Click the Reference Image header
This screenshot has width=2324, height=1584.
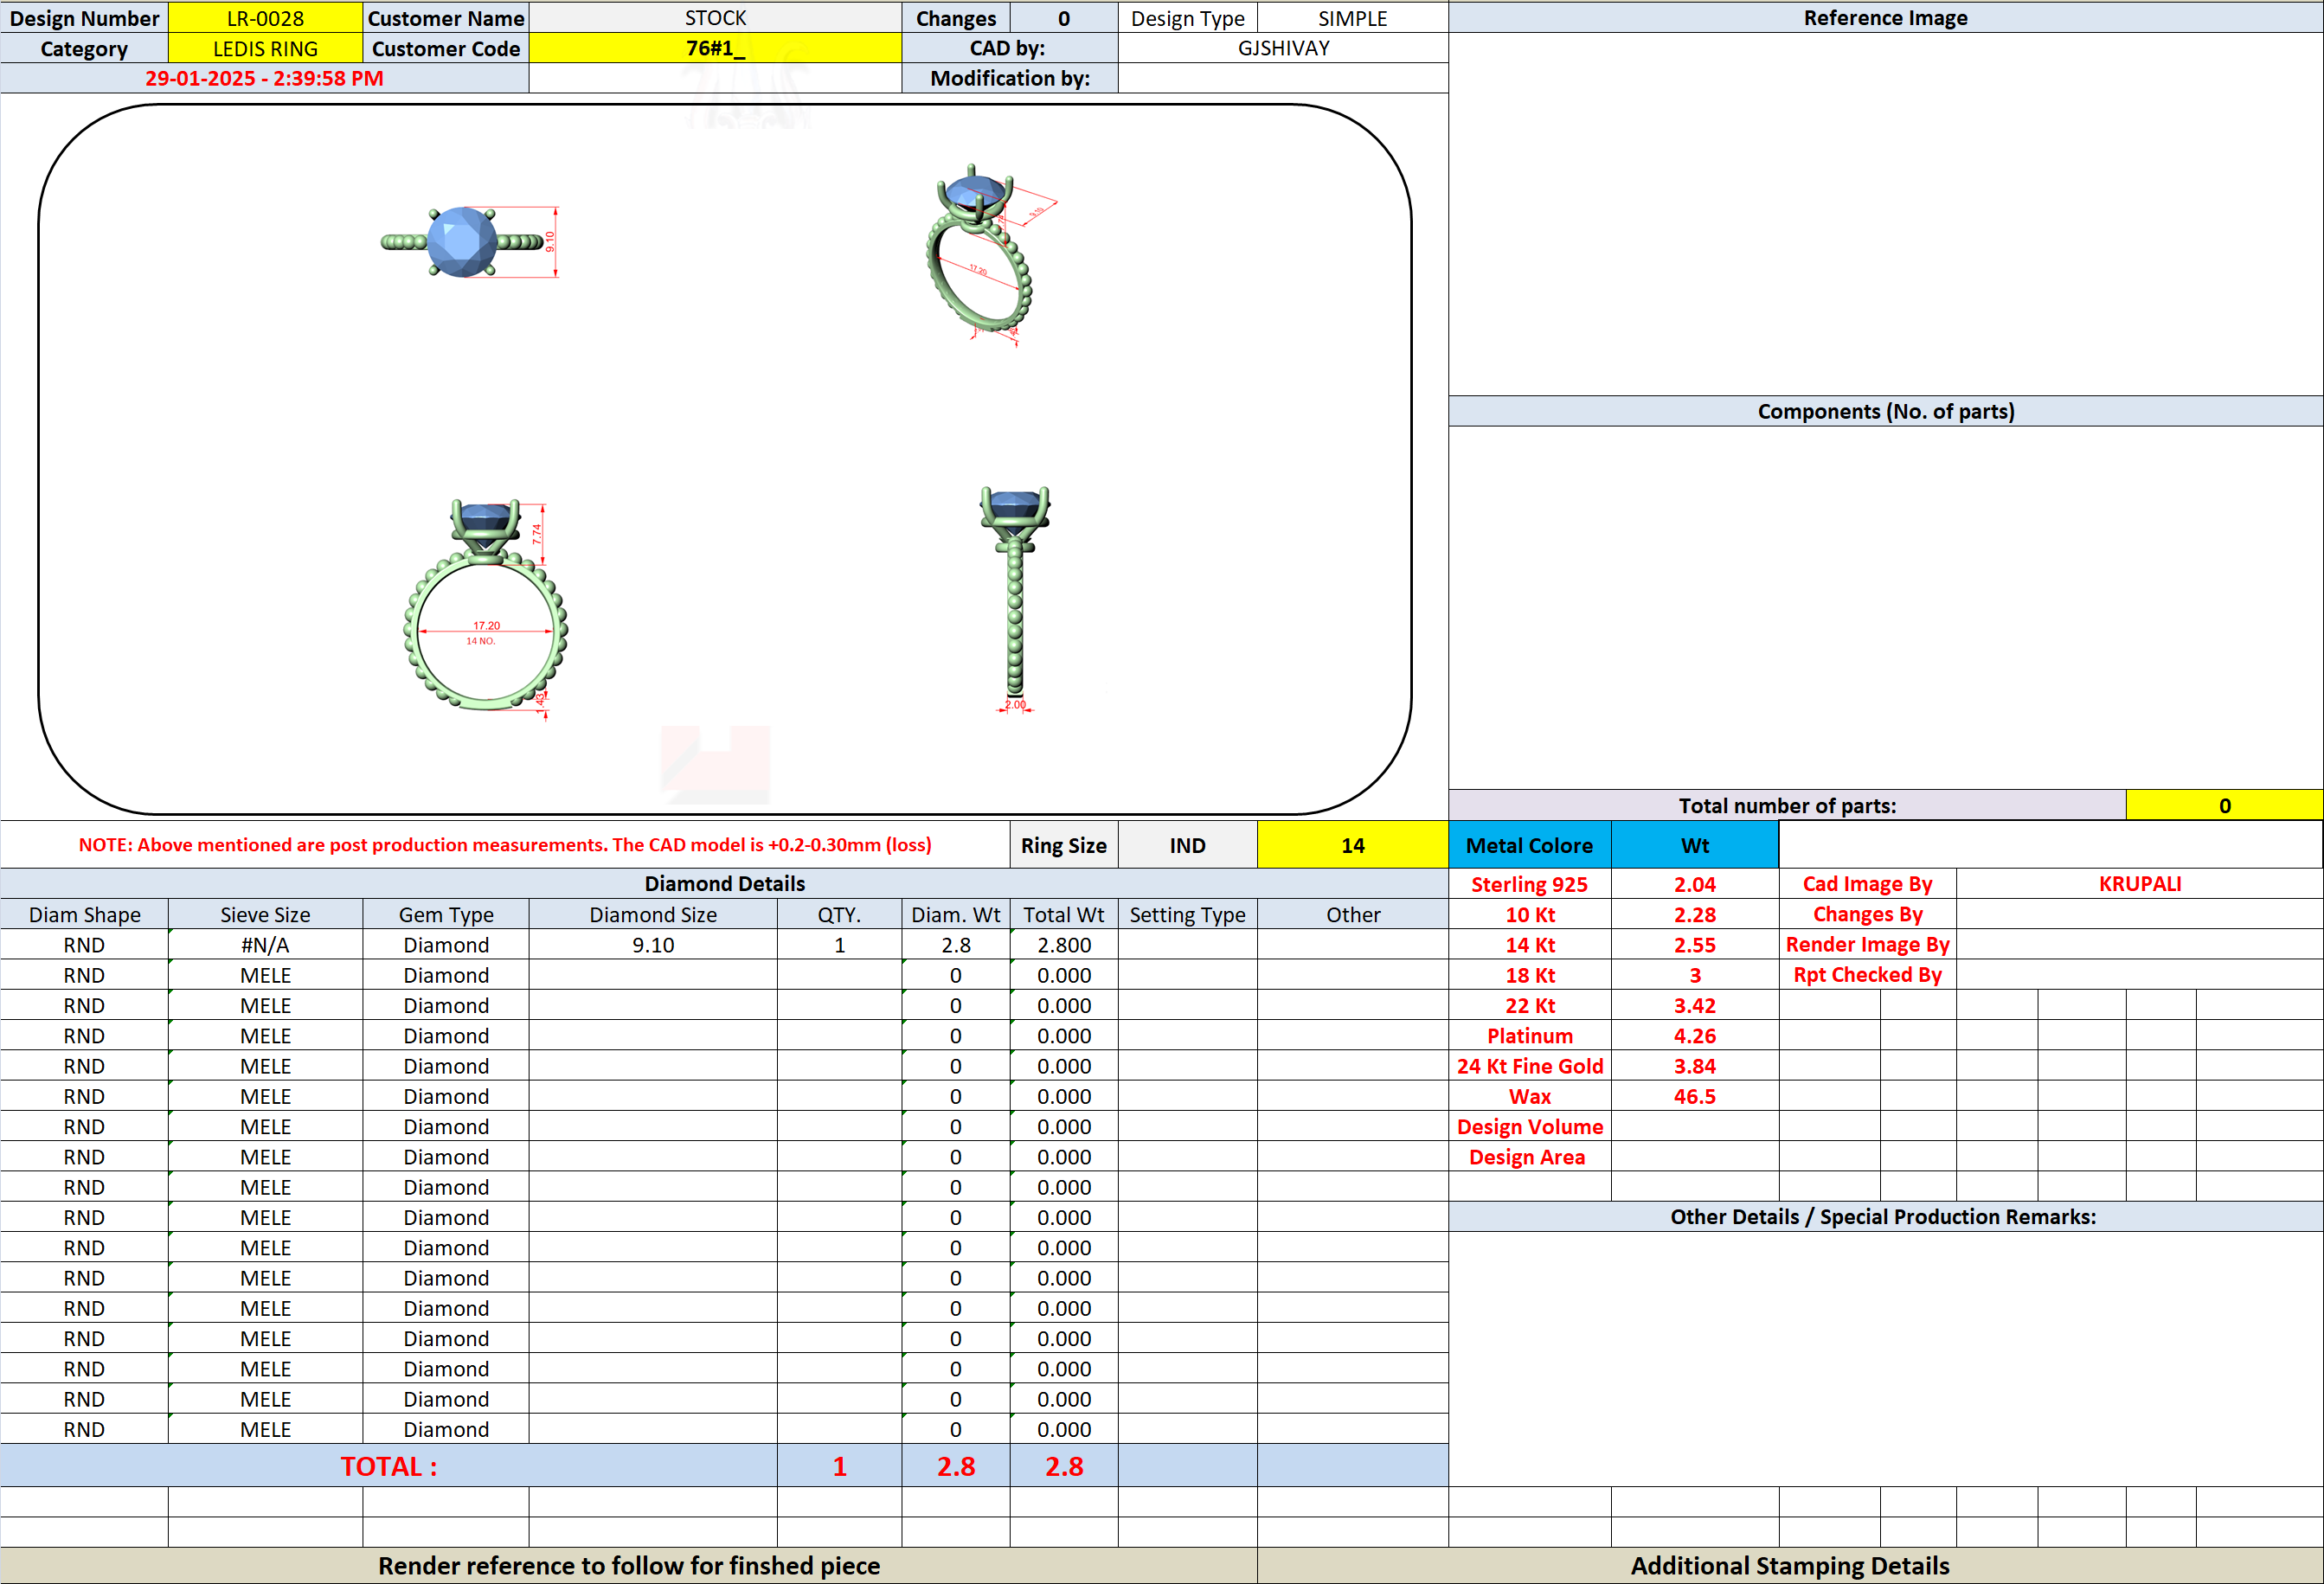1885,18
